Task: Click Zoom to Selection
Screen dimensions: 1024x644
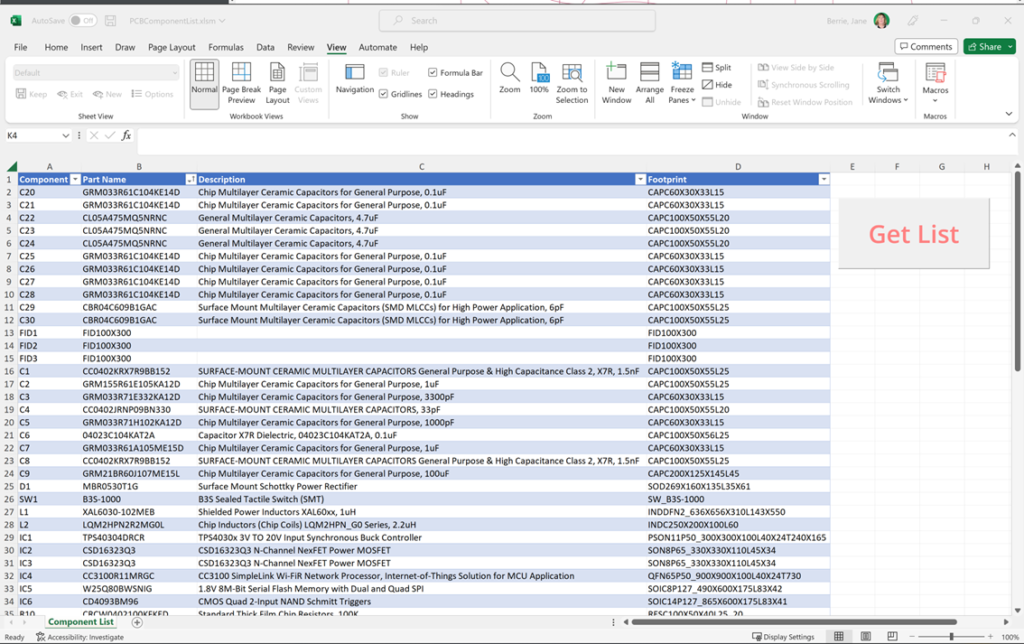Action: (572, 82)
